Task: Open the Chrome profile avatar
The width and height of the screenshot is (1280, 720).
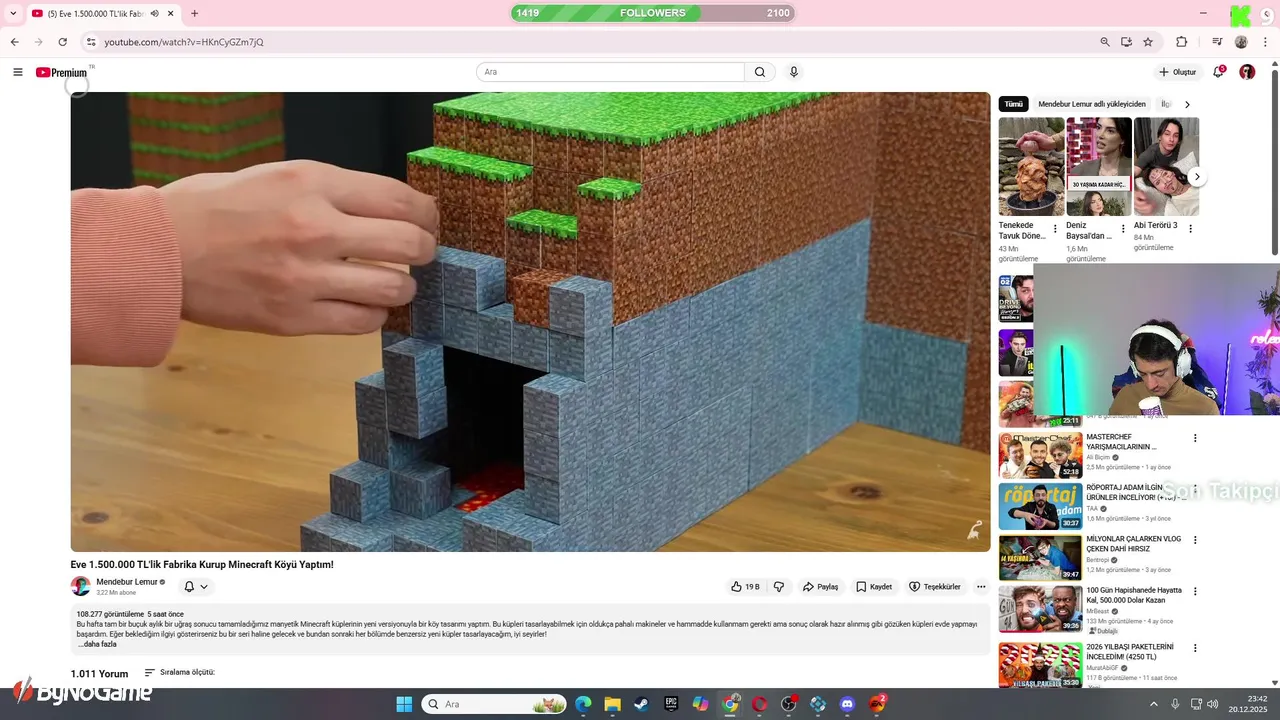Action: pyautogui.click(x=1241, y=42)
